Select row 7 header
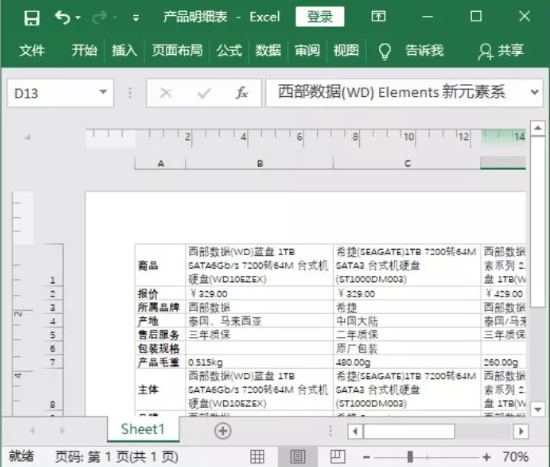Screen dimensions: 550x467 (x=53, y=362)
